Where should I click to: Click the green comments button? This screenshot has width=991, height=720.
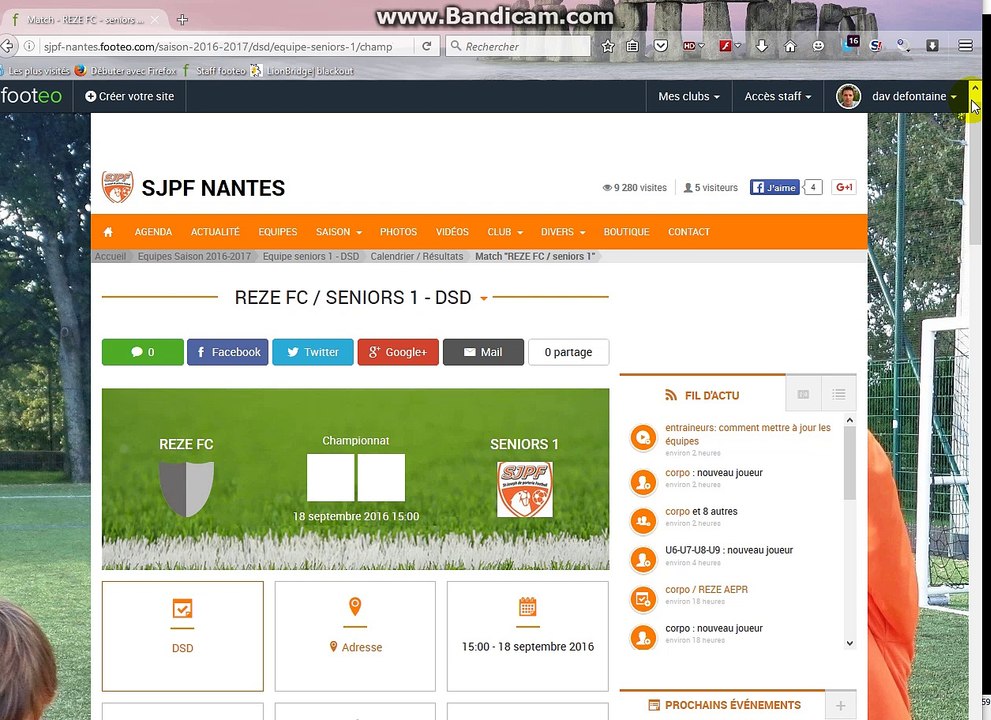click(x=143, y=352)
